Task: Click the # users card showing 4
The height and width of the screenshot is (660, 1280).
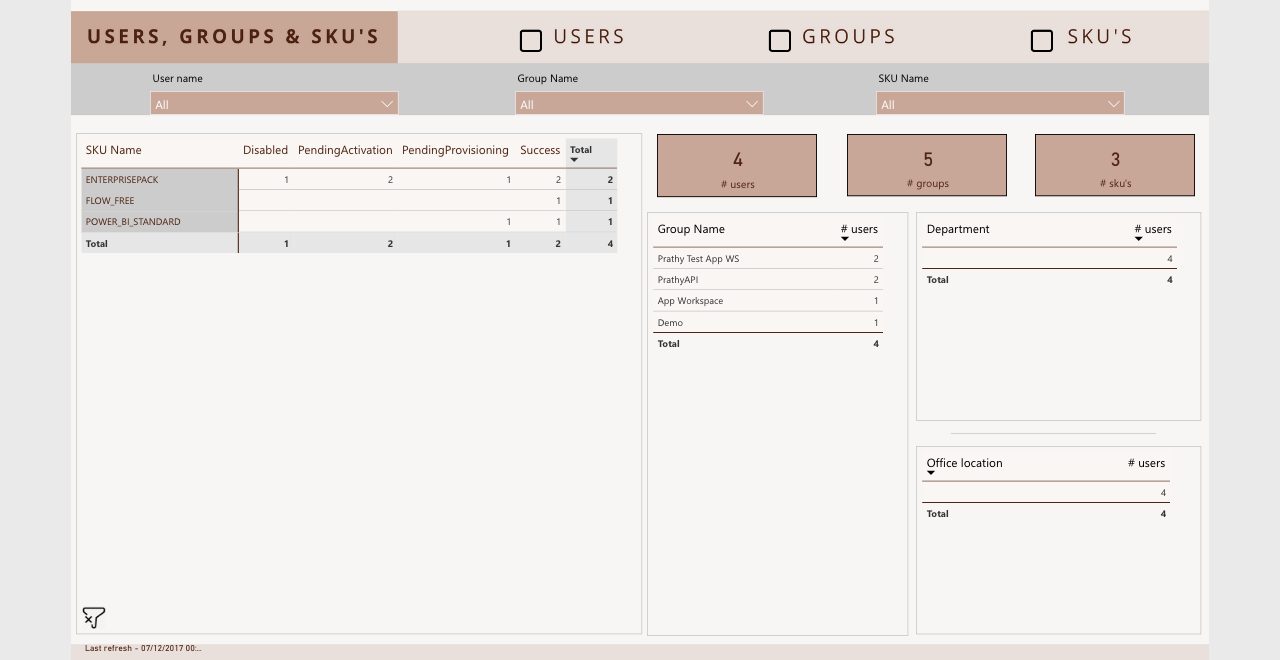Action: click(x=737, y=165)
